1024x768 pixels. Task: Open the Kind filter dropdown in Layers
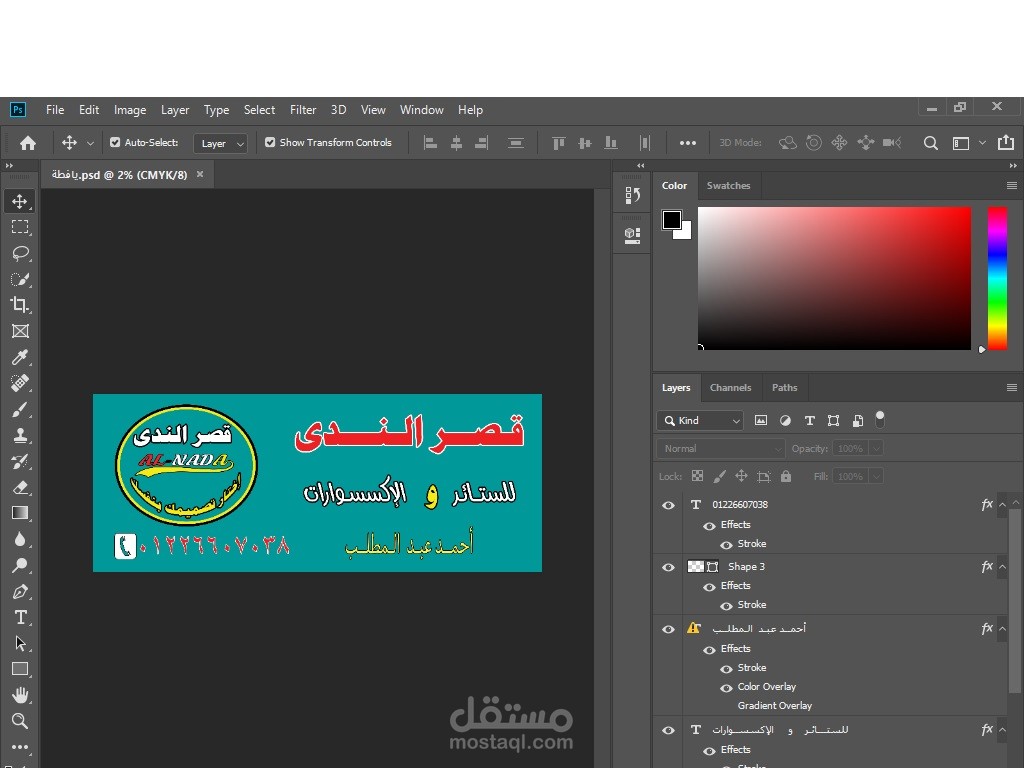pyautogui.click(x=700, y=421)
